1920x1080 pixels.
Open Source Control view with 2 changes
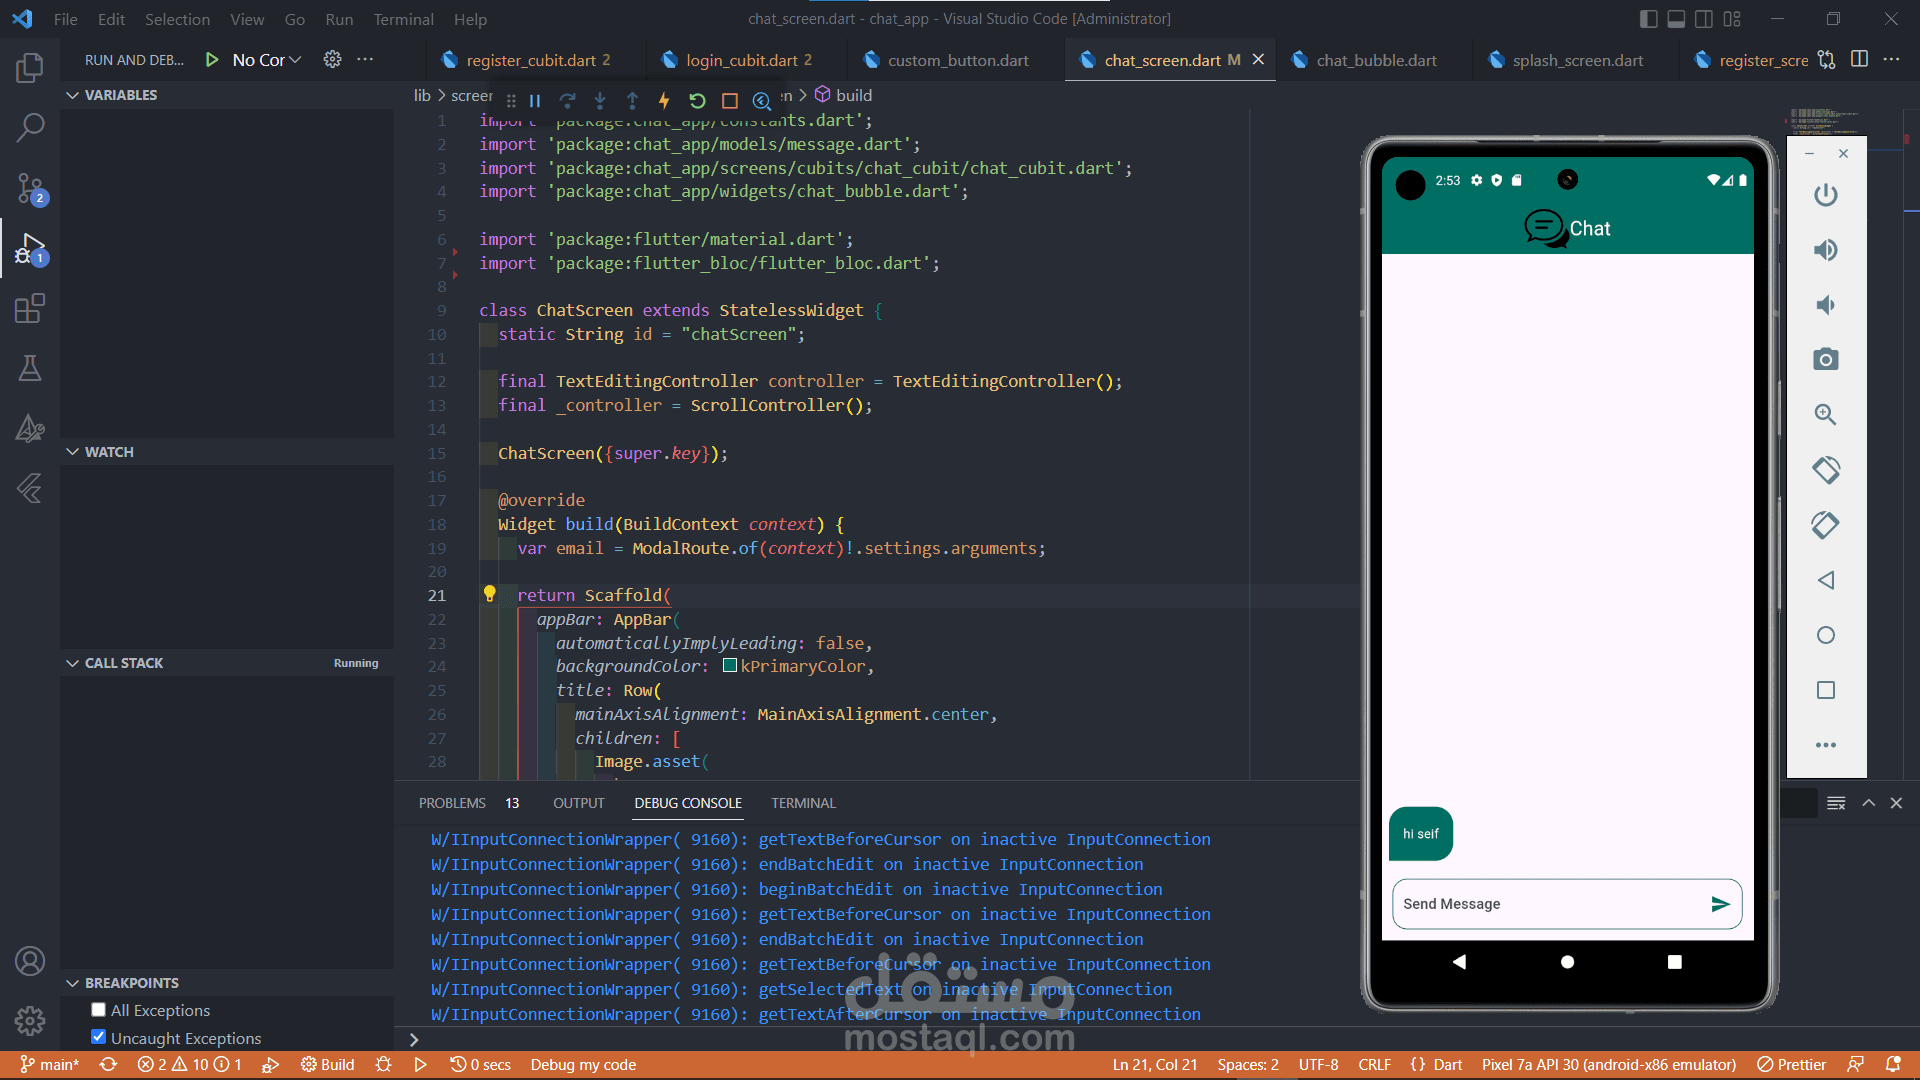point(30,188)
